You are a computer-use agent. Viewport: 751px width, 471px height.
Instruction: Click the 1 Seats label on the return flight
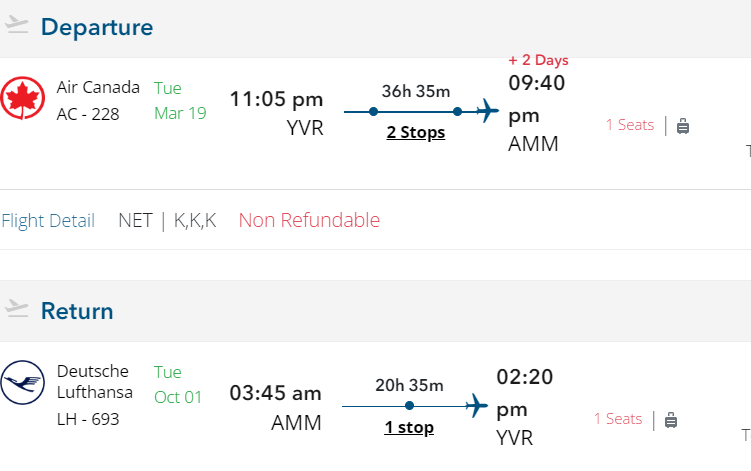(x=618, y=419)
